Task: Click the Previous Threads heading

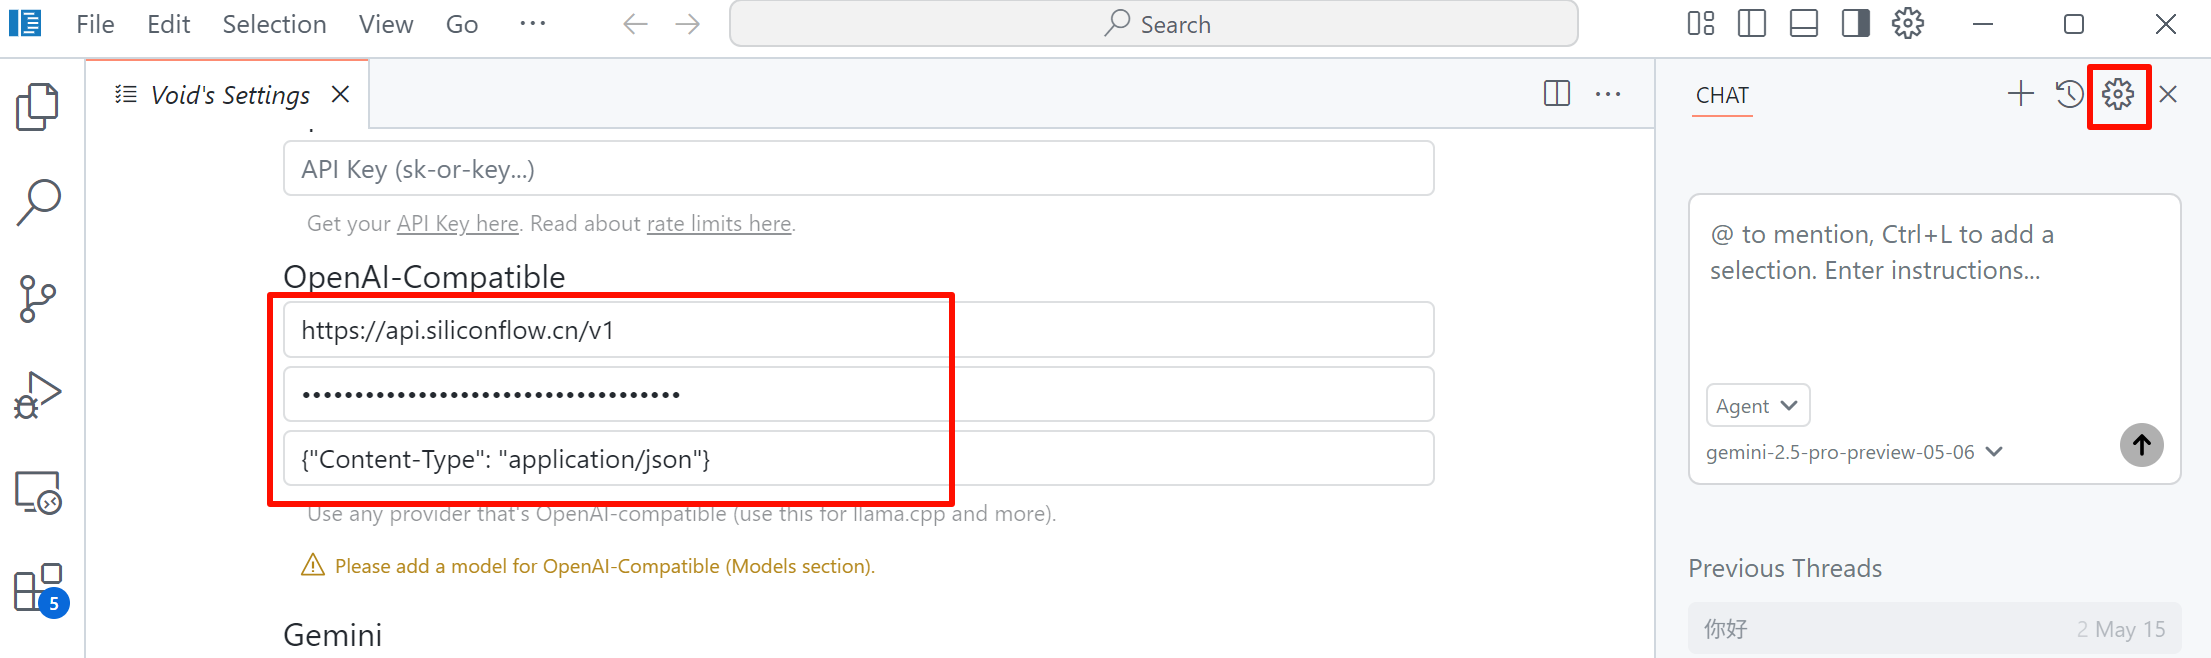Action: tap(1785, 568)
